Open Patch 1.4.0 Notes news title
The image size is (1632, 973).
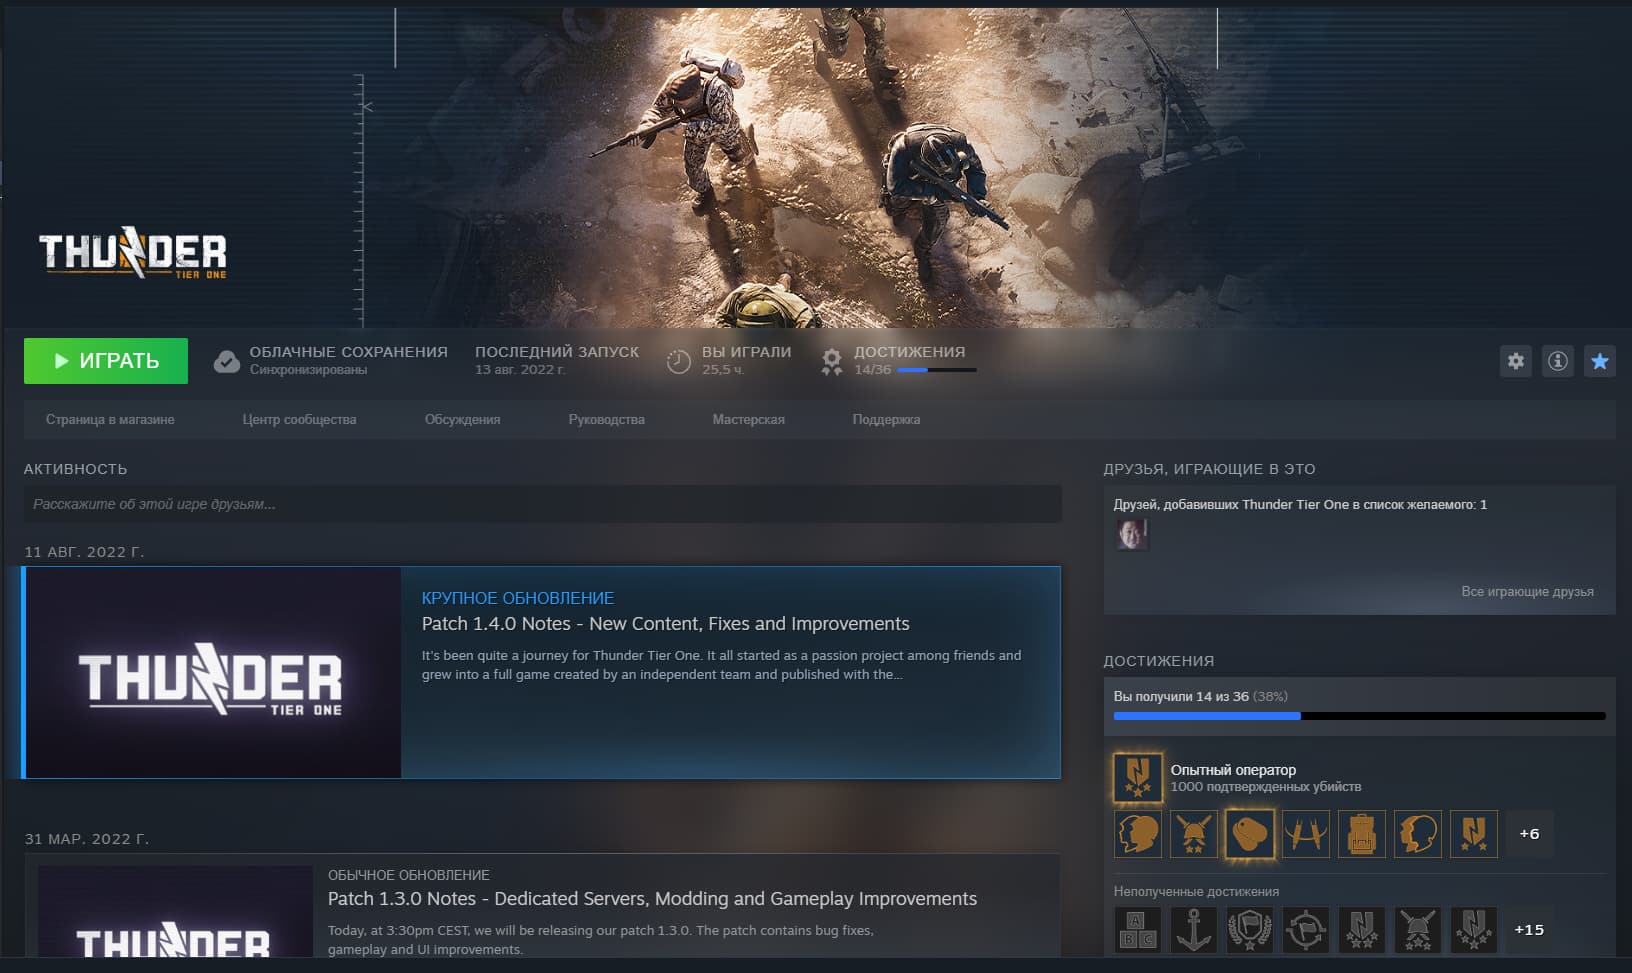point(665,624)
